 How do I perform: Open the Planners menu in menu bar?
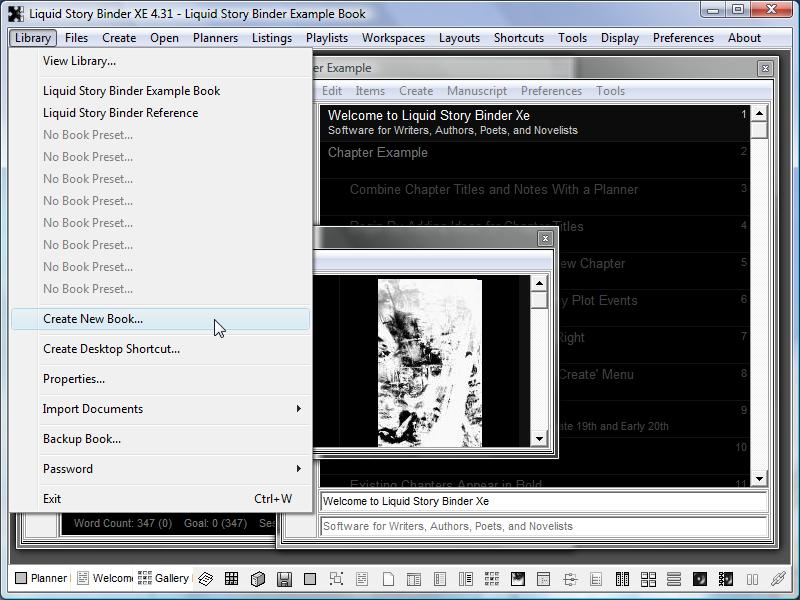pyautogui.click(x=215, y=38)
